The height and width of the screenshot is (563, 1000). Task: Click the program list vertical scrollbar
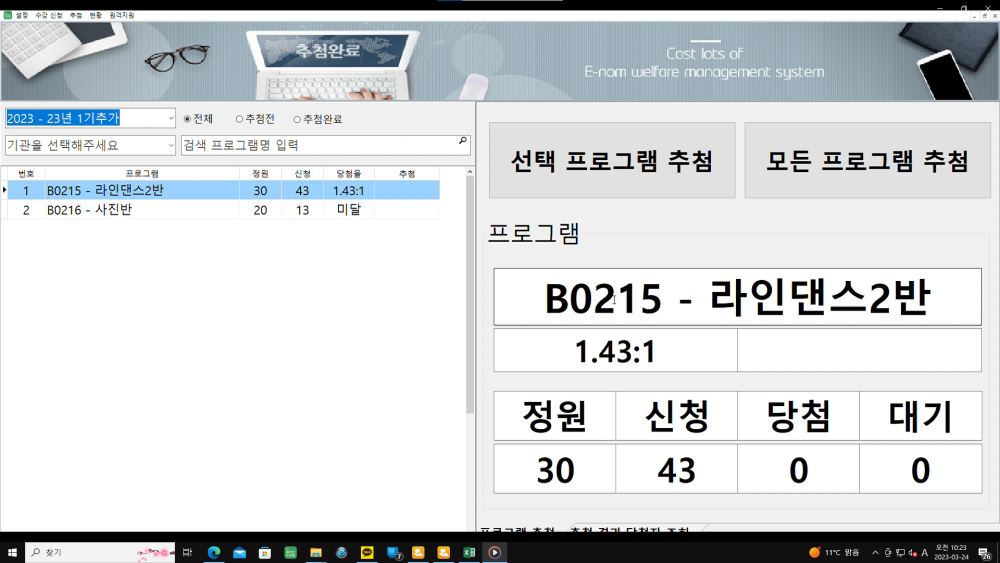pyautogui.click(x=470, y=293)
